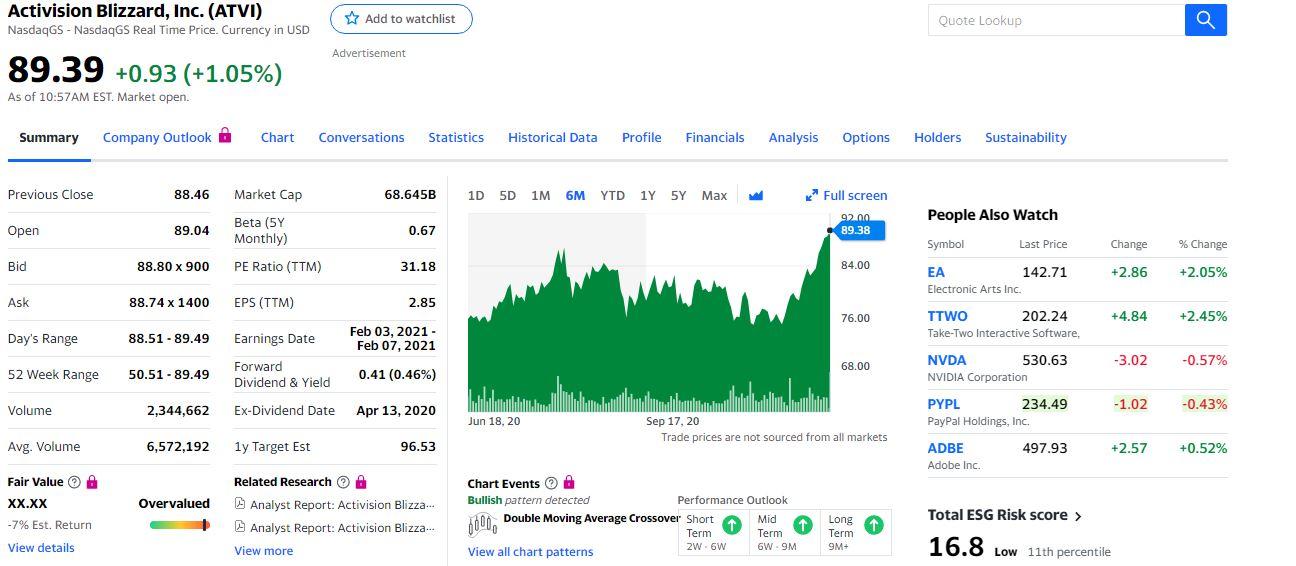
Task: Click the Fair Value overvalued gradient bar
Action: (180, 525)
